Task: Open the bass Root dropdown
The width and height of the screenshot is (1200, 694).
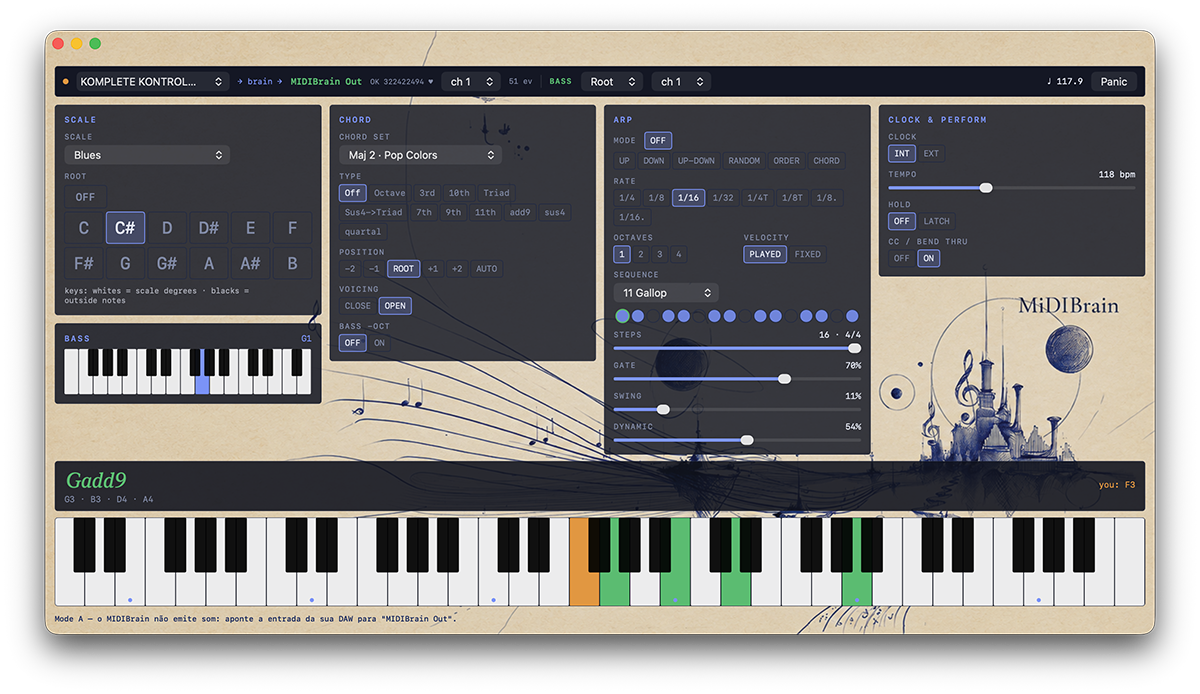Action: click(x=612, y=82)
